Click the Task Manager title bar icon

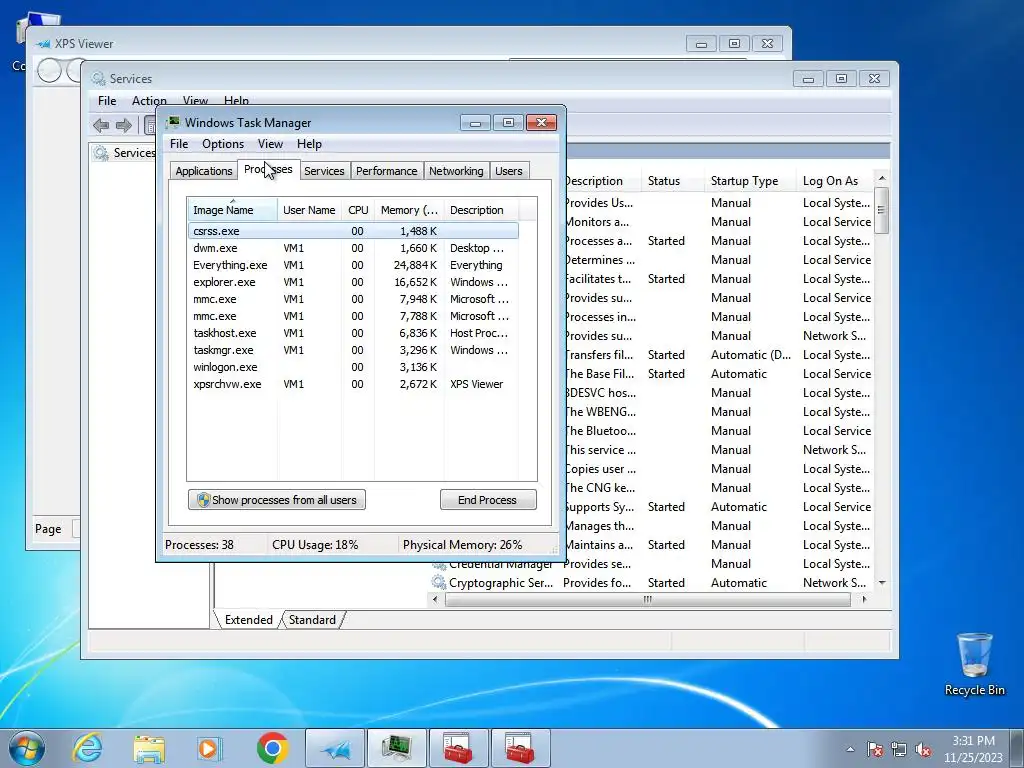pos(173,122)
